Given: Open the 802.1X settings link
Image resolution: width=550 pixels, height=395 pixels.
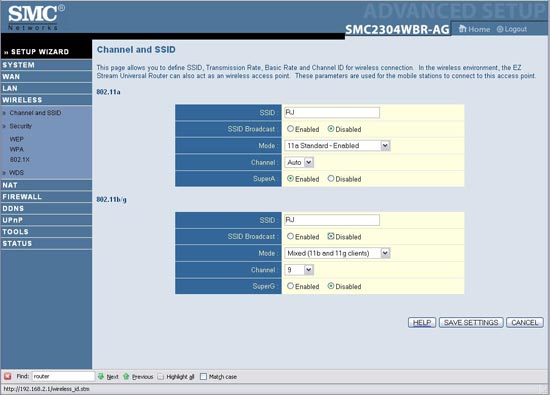Looking at the screenshot, I should (x=20, y=159).
